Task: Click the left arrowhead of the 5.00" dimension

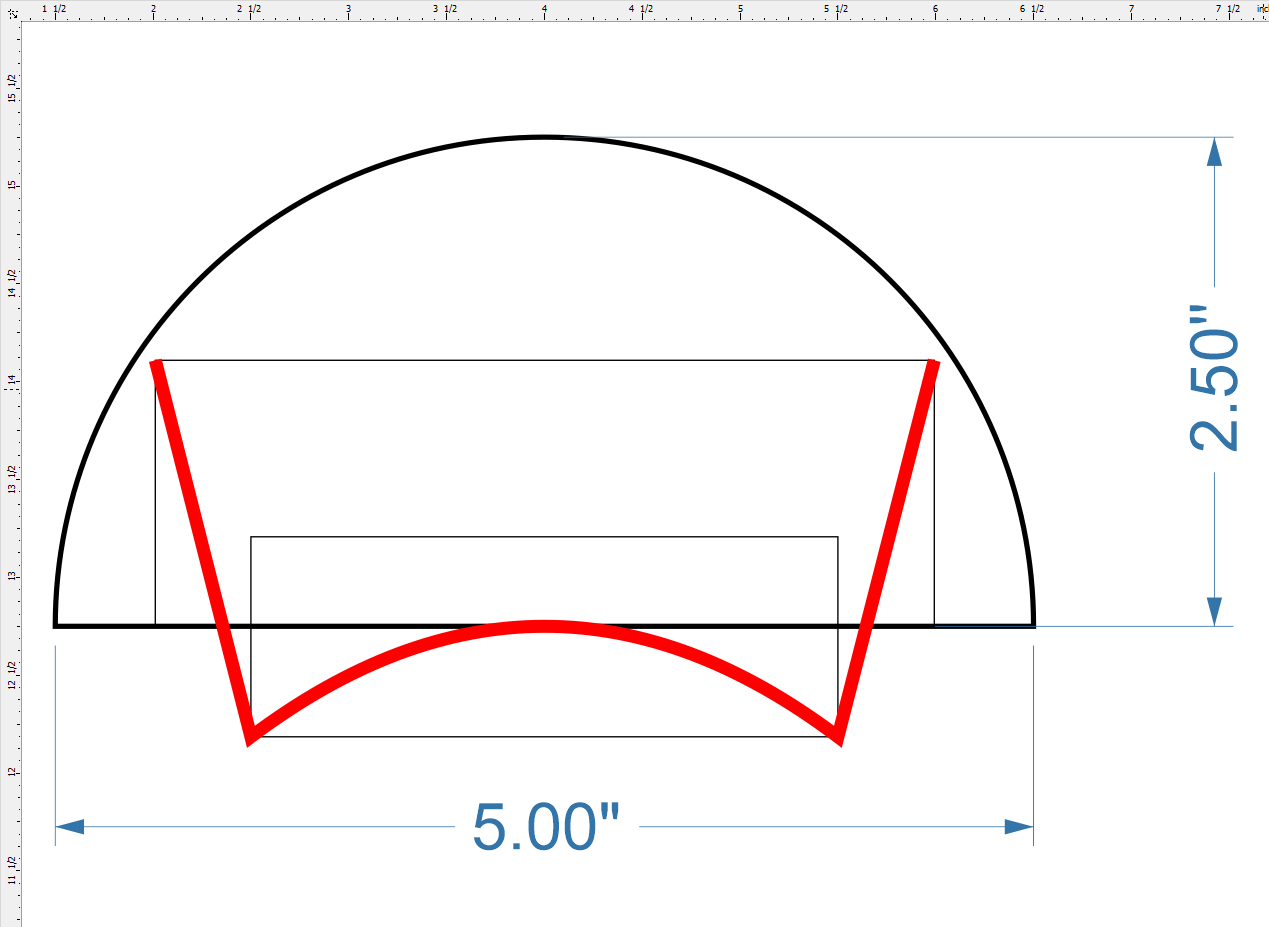Action: pyautogui.click(x=70, y=827)
